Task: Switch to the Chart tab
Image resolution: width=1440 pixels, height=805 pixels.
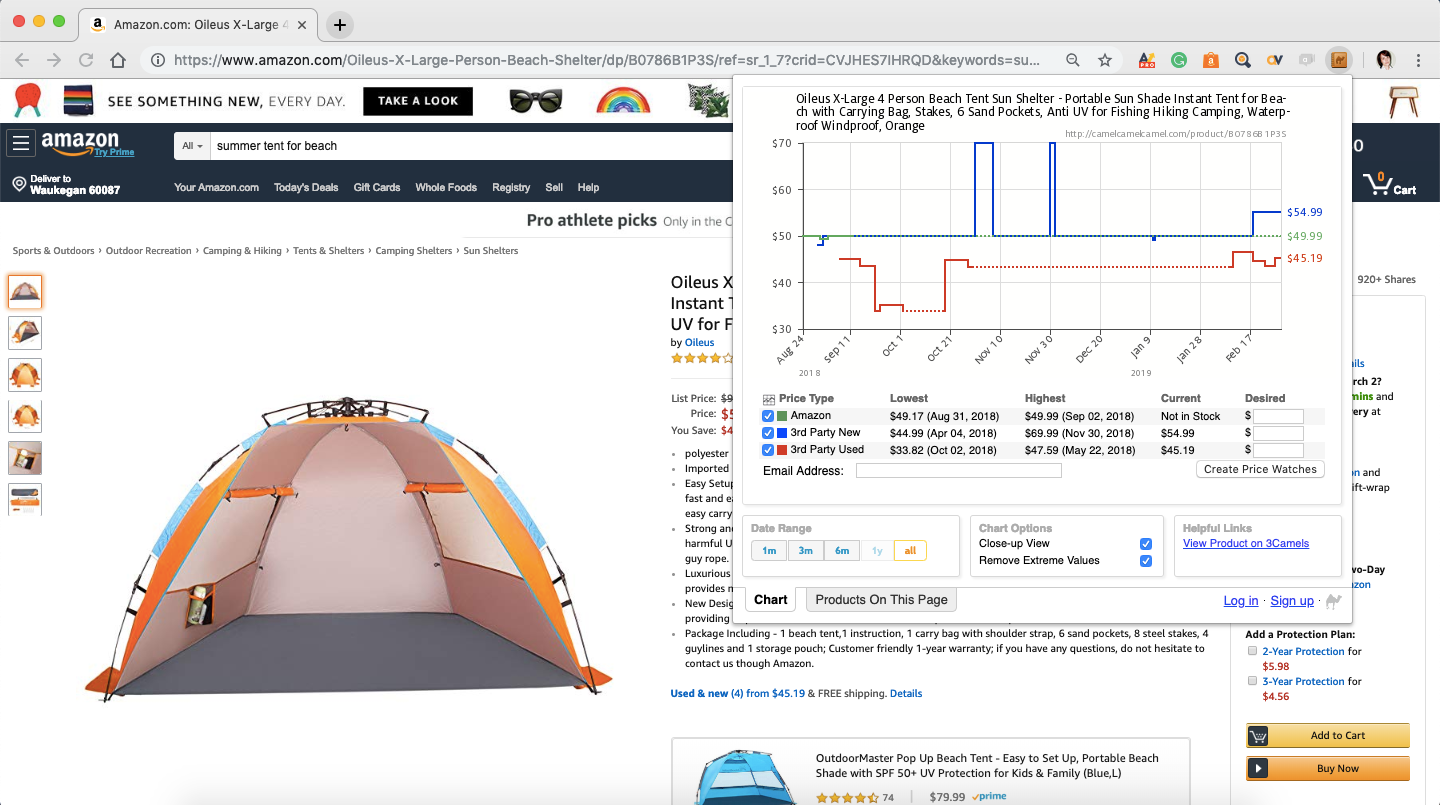Action: pyautogui.click(x=771, y=600)
